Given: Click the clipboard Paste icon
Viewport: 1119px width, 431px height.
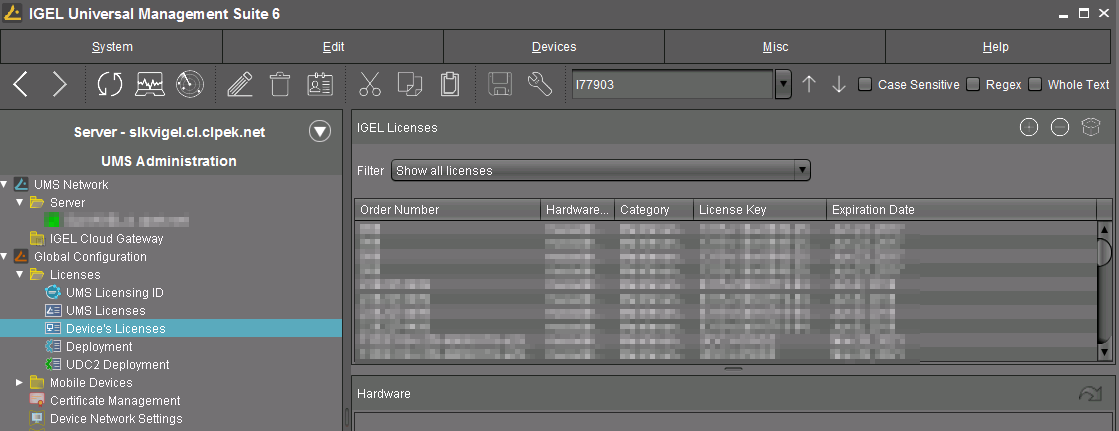Looking at the screenshot, I should click(x=450, y=84).
